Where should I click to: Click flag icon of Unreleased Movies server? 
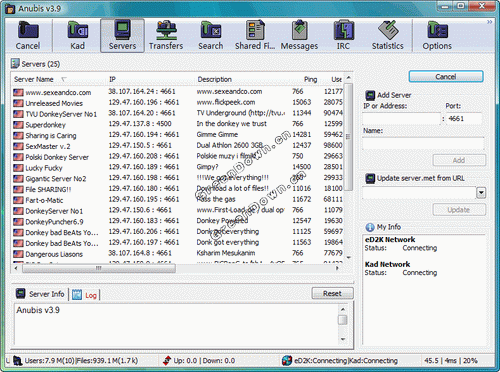point(18,103)
